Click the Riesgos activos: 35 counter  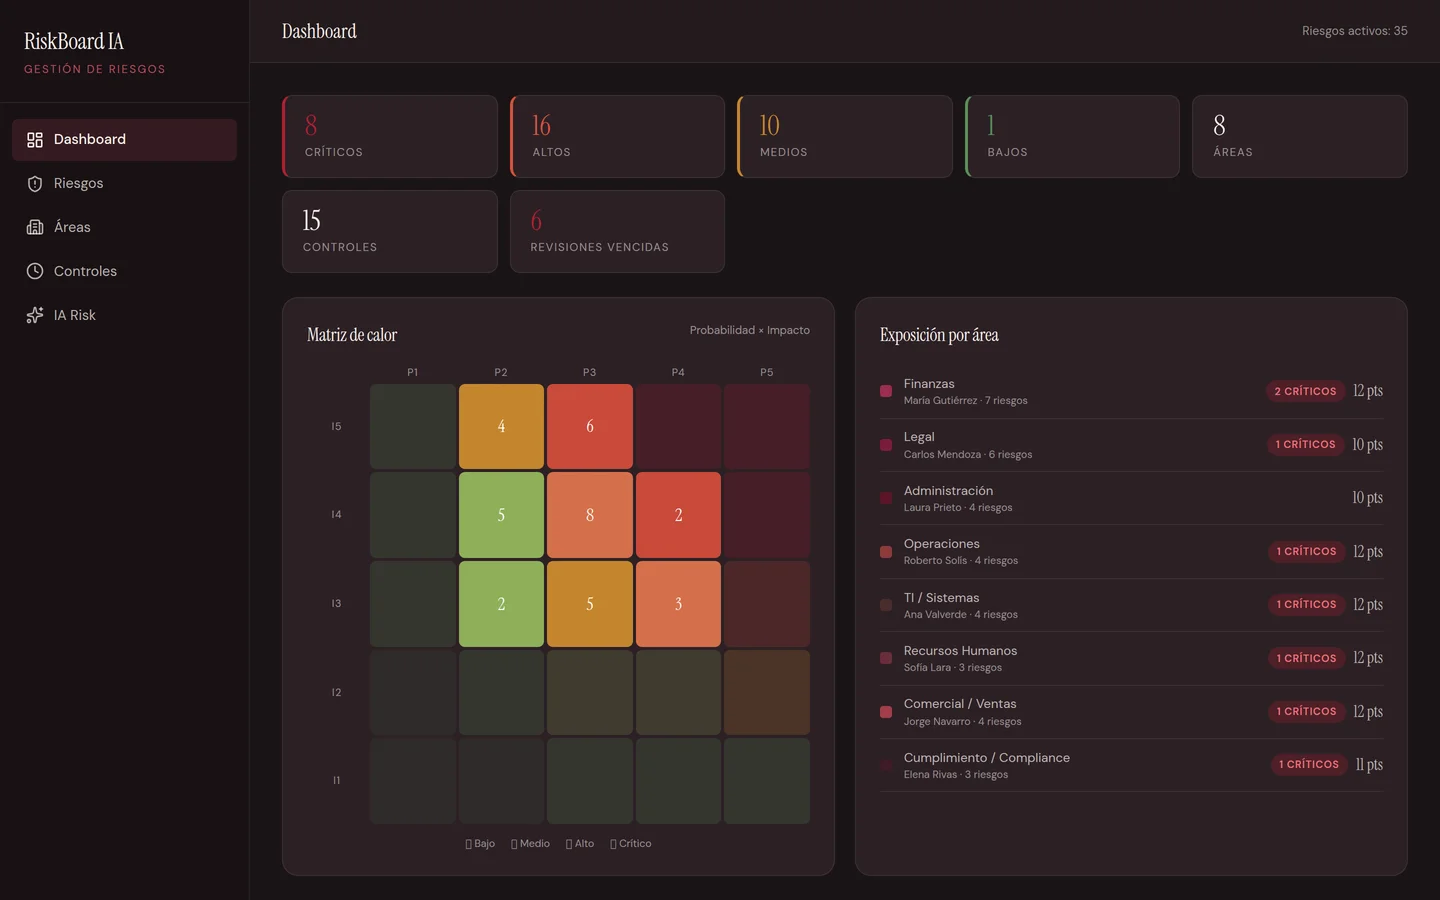coord(1354,31)
